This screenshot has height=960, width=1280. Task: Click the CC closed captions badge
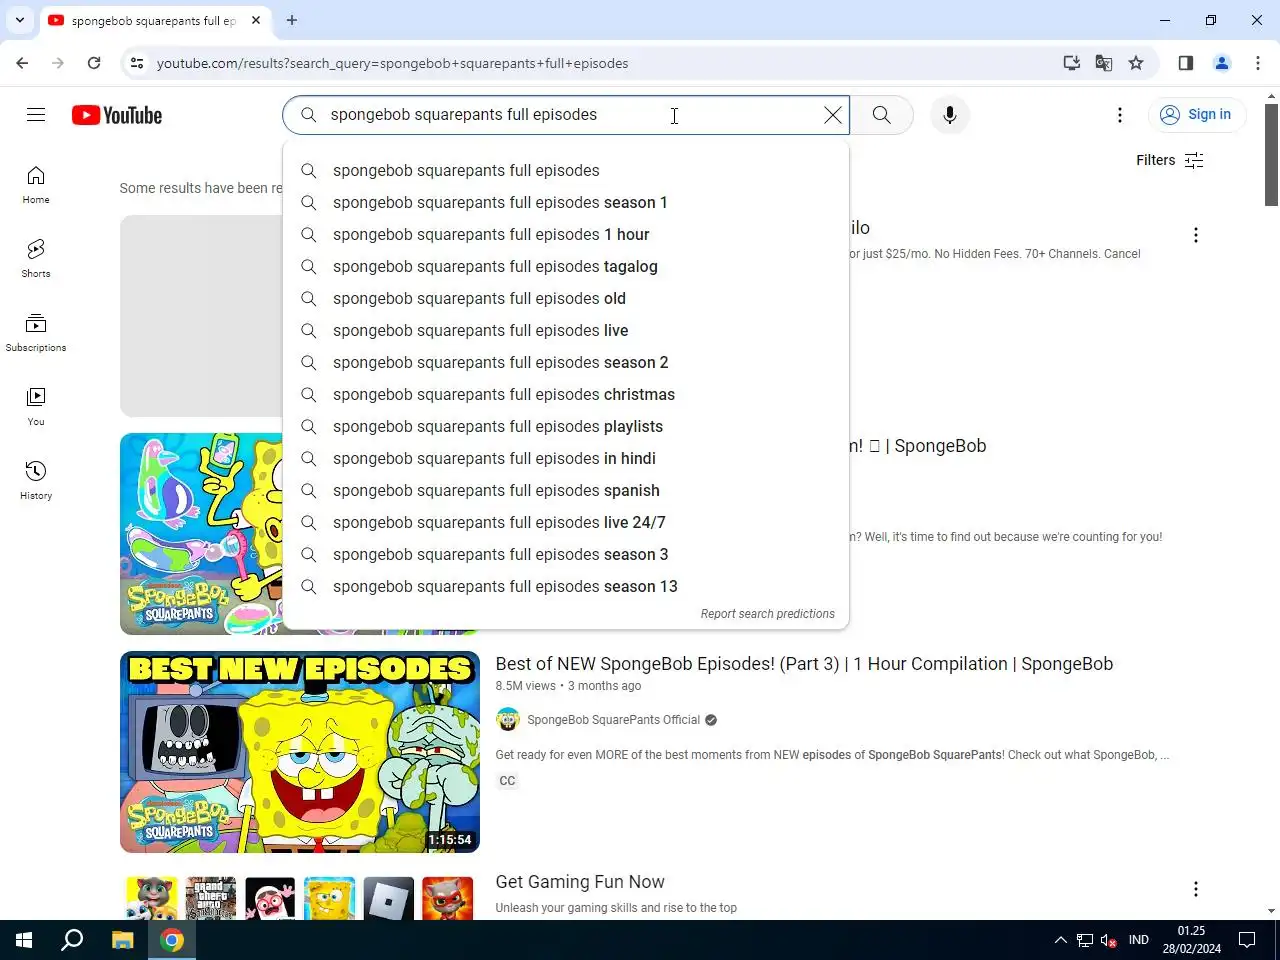[x=508, y=781]
